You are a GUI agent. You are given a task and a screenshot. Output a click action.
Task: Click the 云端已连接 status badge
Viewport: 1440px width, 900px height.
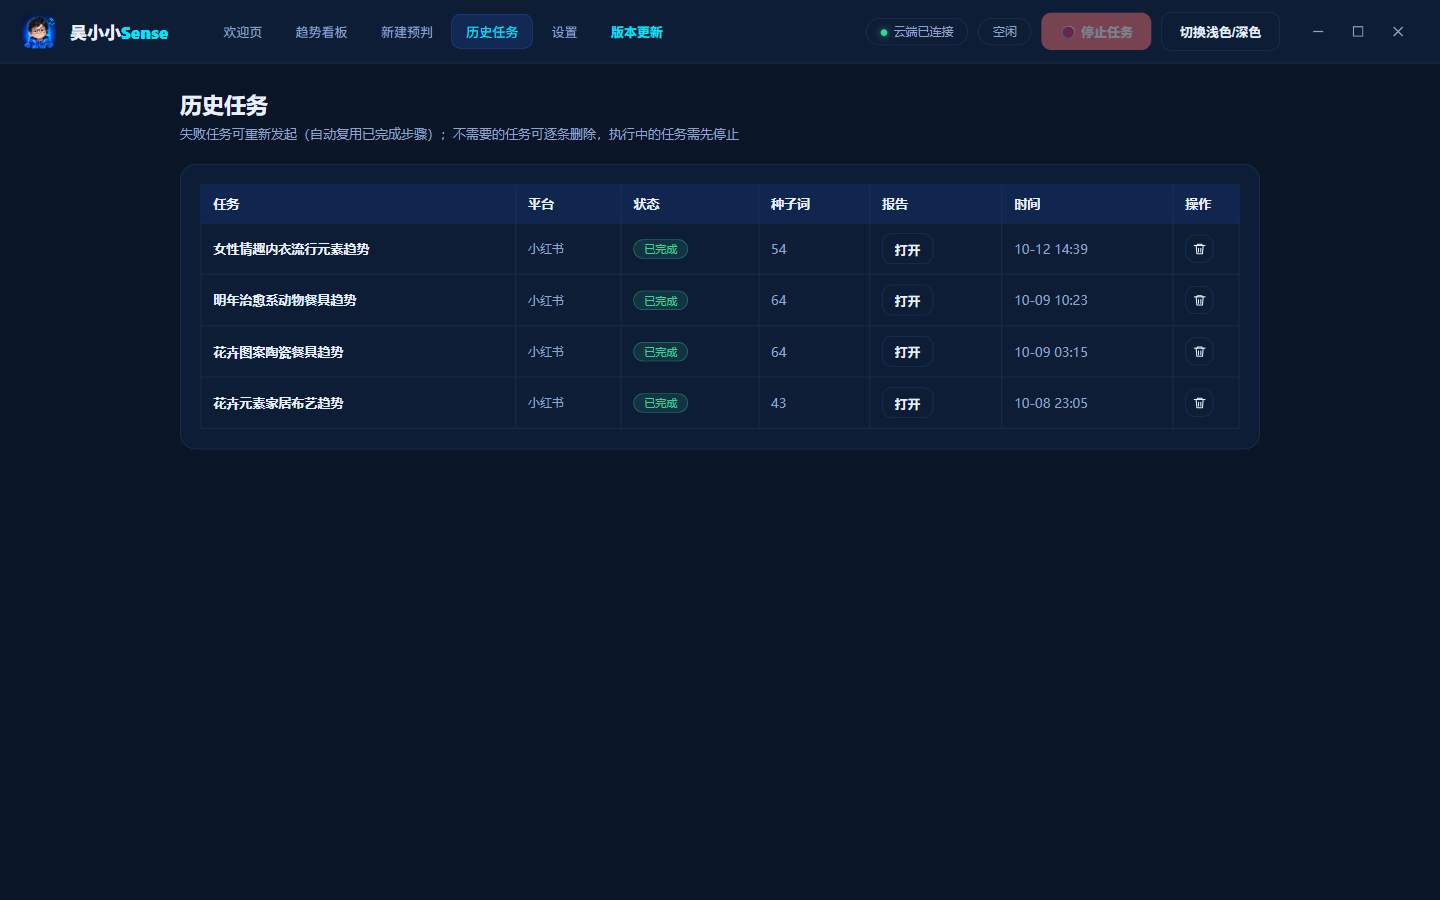(x=917, y=32)
